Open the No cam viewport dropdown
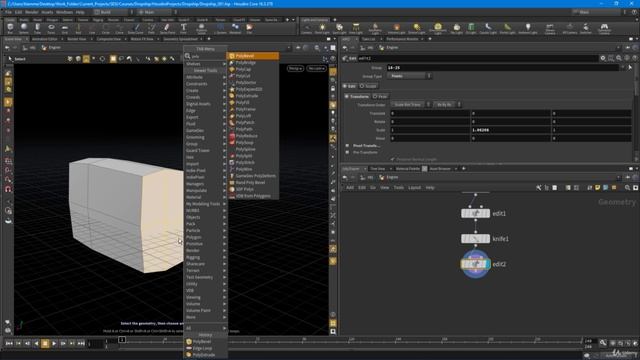The width and height of the screenshot is (640, 360). tap(316, 68)
